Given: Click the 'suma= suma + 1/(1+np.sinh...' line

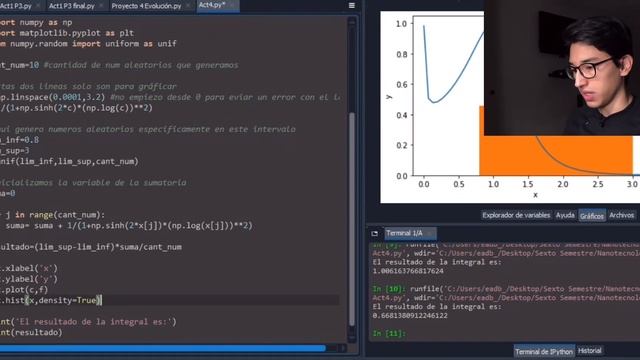Looking at the screenshot, I should (129, 225).
